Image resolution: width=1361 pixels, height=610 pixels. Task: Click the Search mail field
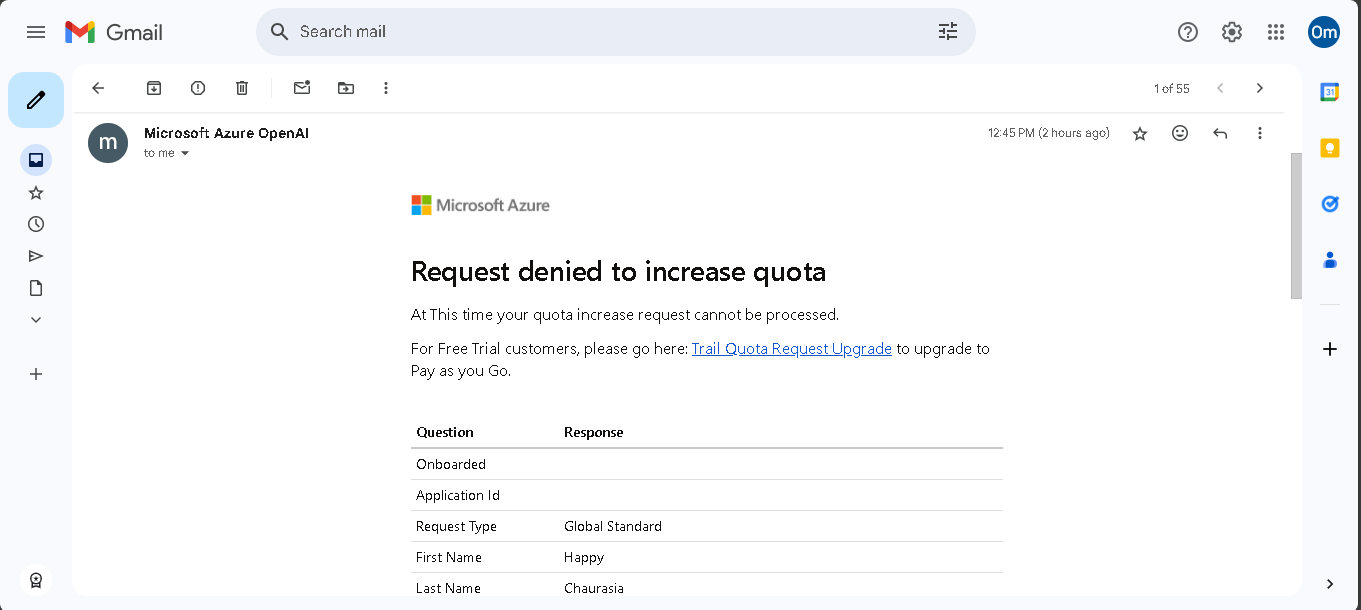coord(600,32)
